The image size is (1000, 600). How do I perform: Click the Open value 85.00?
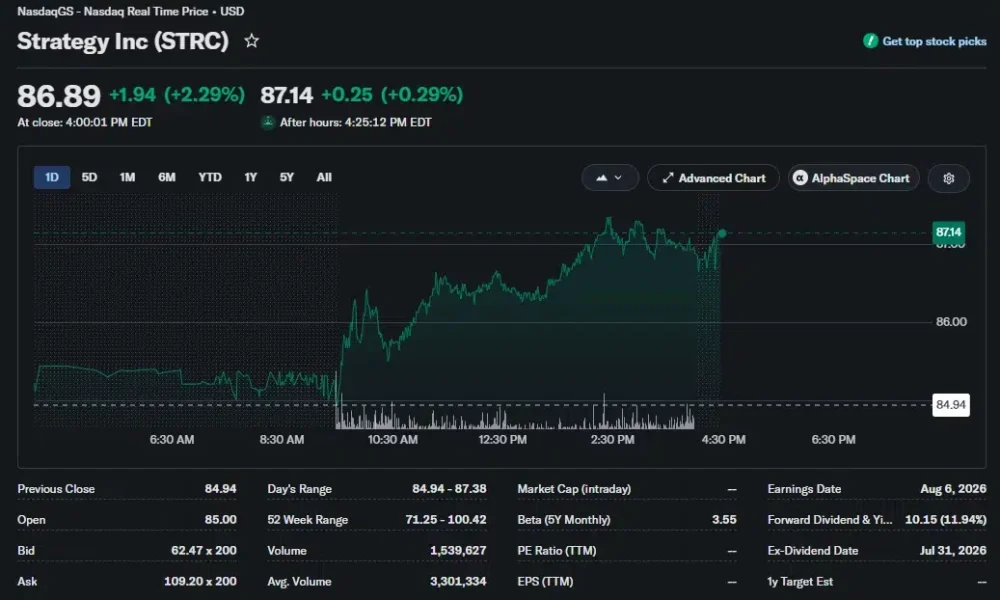pyautogui.click(x=220, y=520)
